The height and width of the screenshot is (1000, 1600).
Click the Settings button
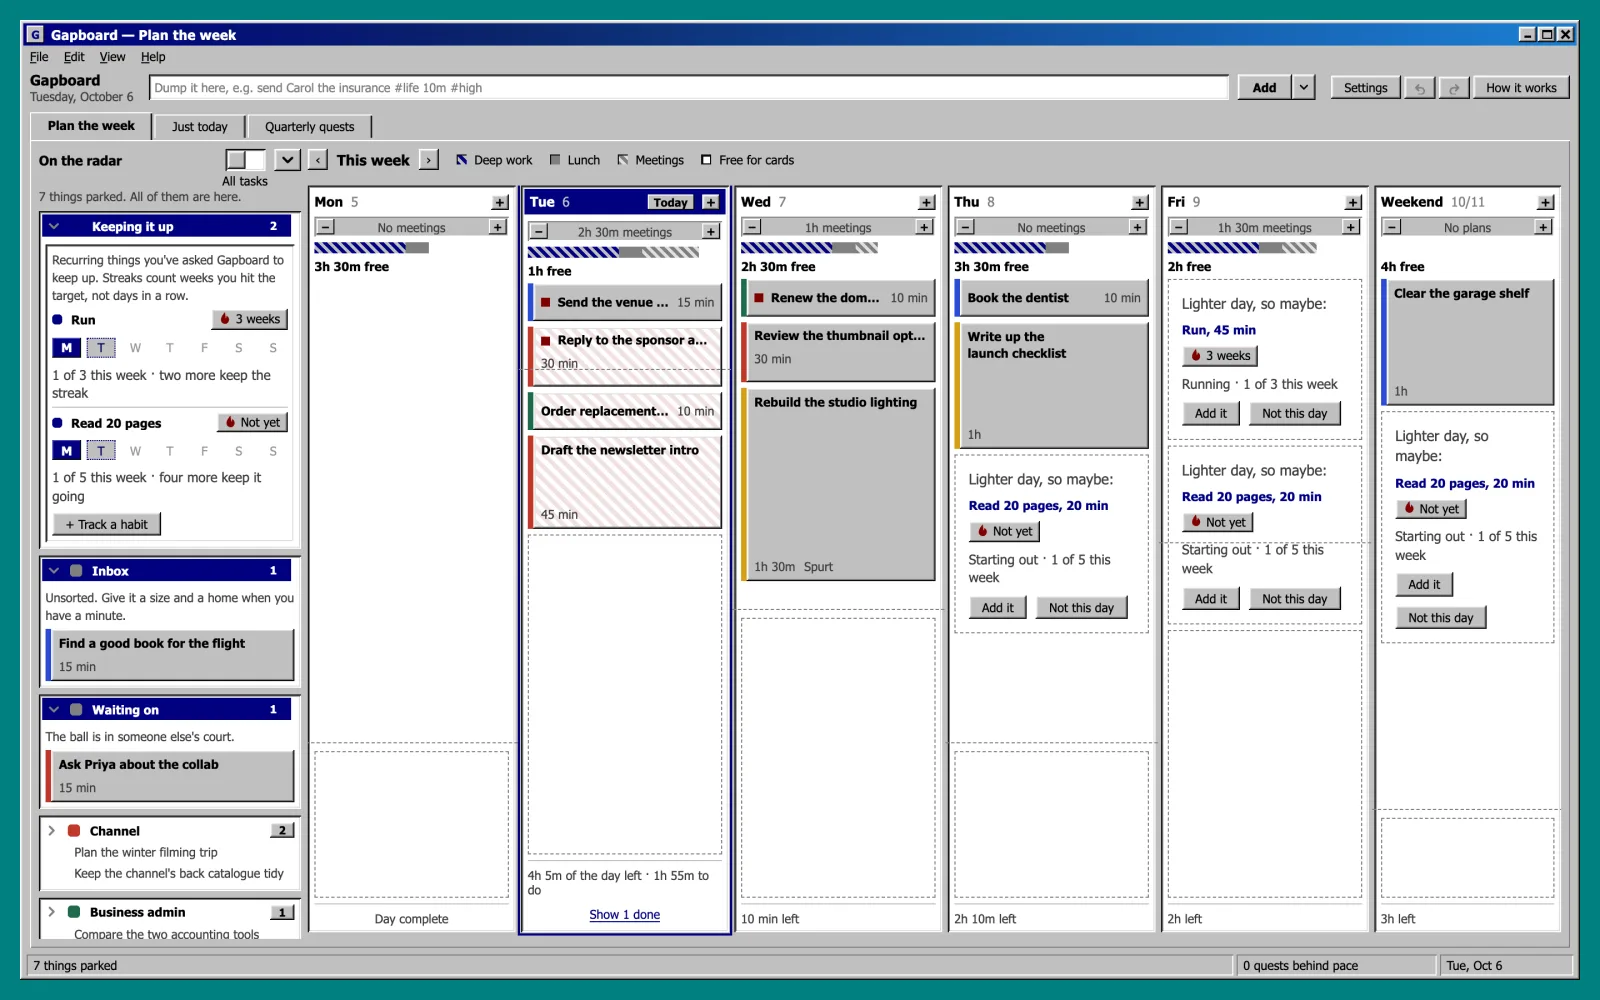click(x=1365, y=88)
